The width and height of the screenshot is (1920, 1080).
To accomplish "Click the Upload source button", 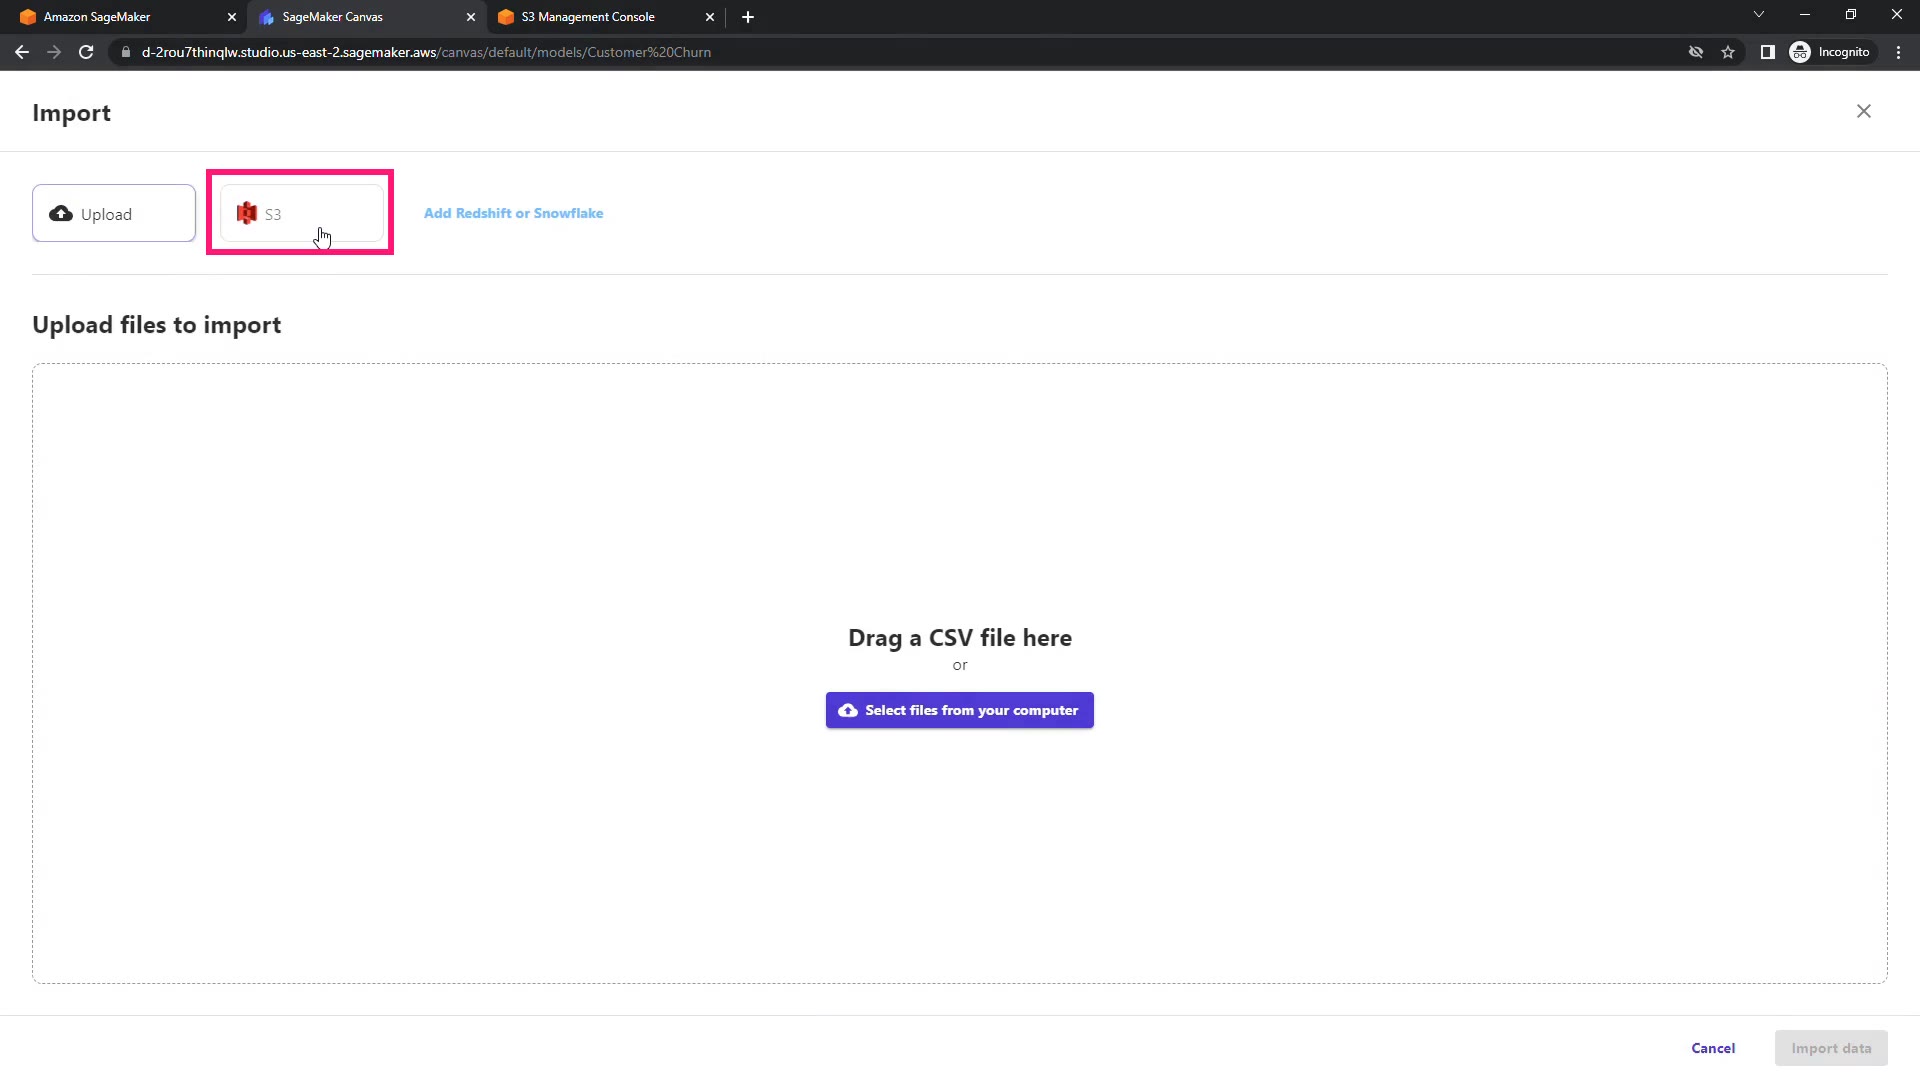I will [x=114, y=213].
